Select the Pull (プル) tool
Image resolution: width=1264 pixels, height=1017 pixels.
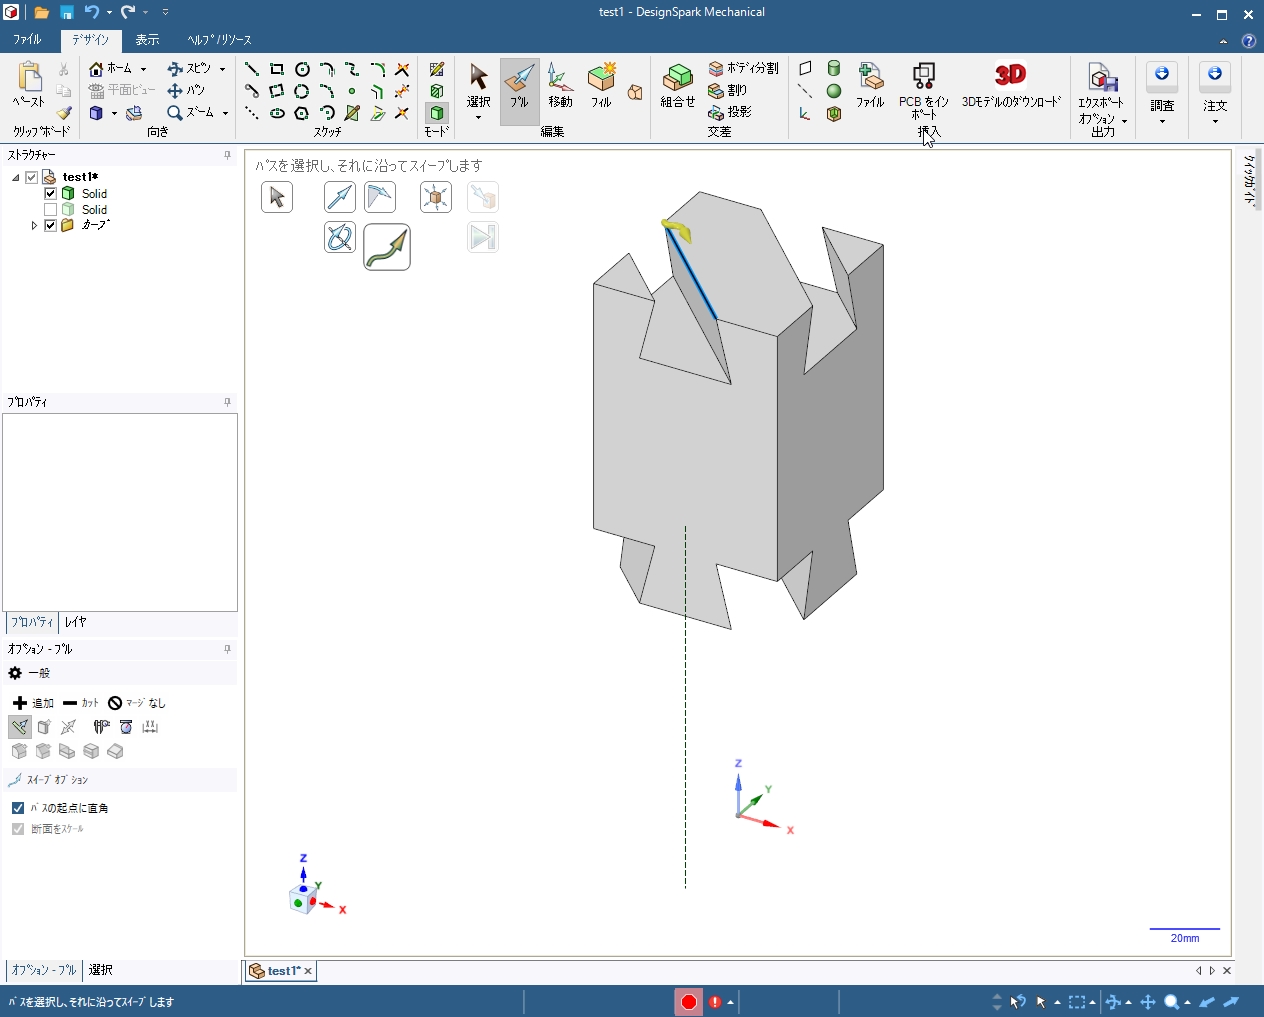519,86
